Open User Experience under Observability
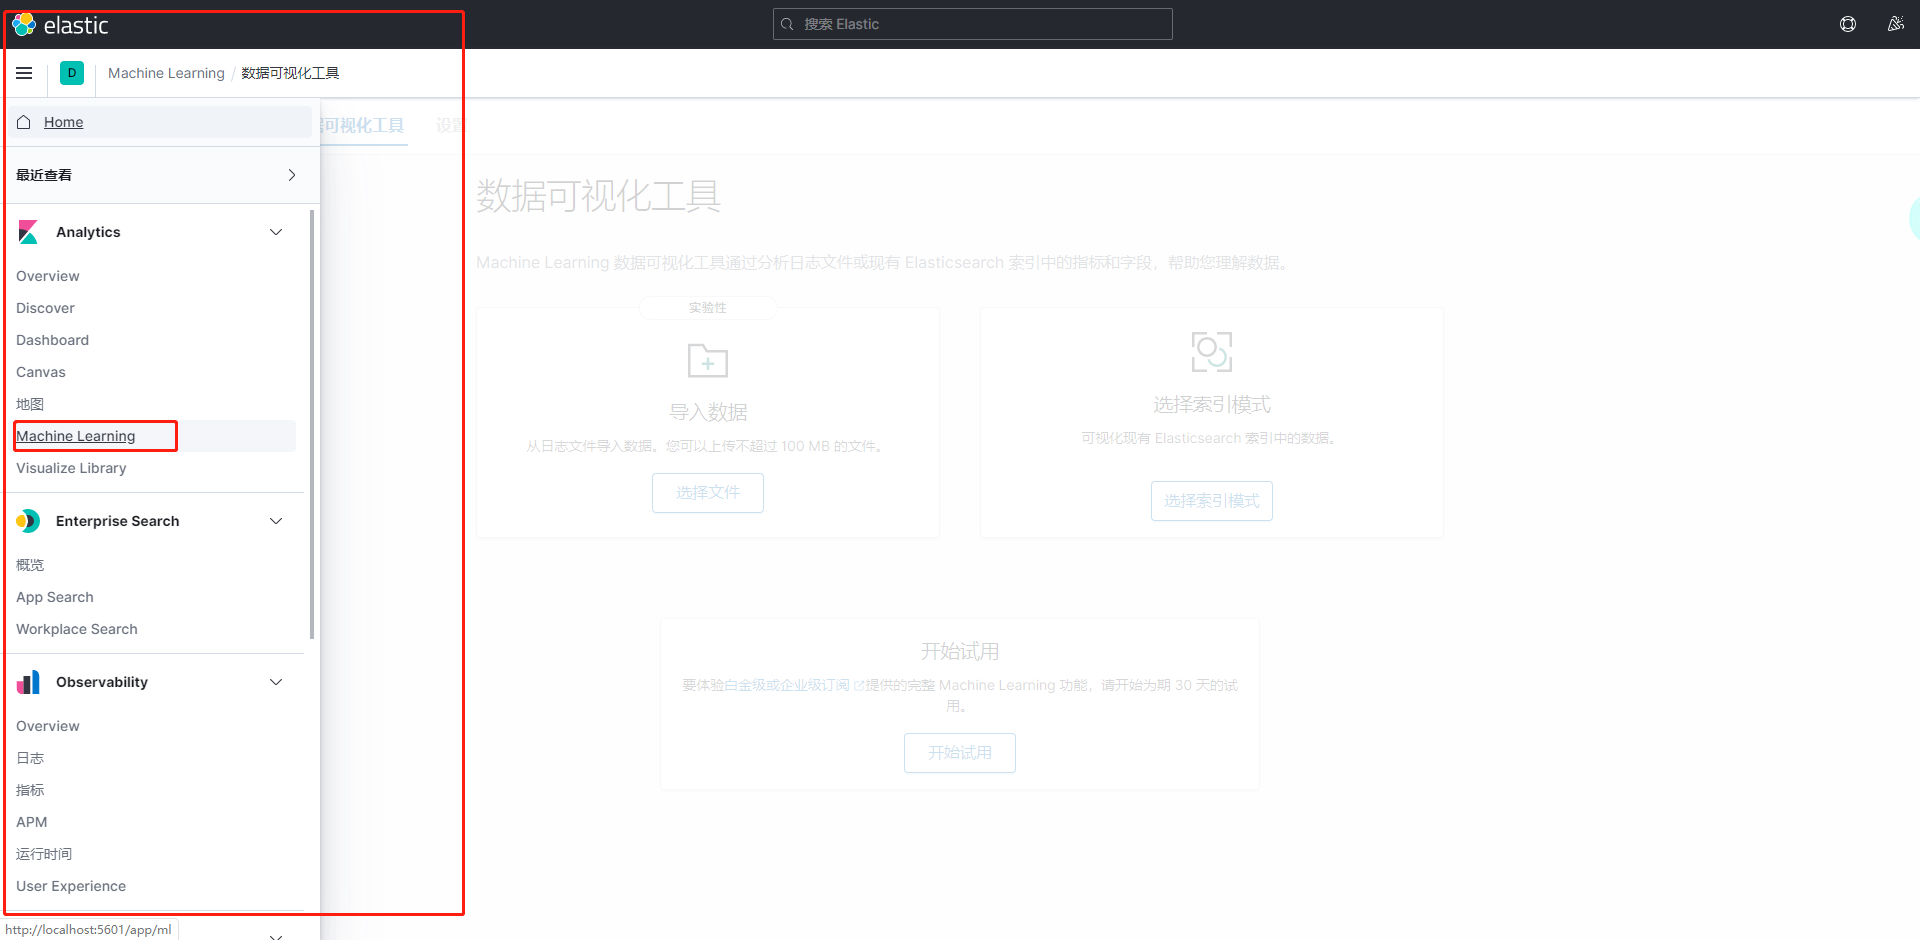Viewport: 1920px width, 940px height. (x=71, y=886)
